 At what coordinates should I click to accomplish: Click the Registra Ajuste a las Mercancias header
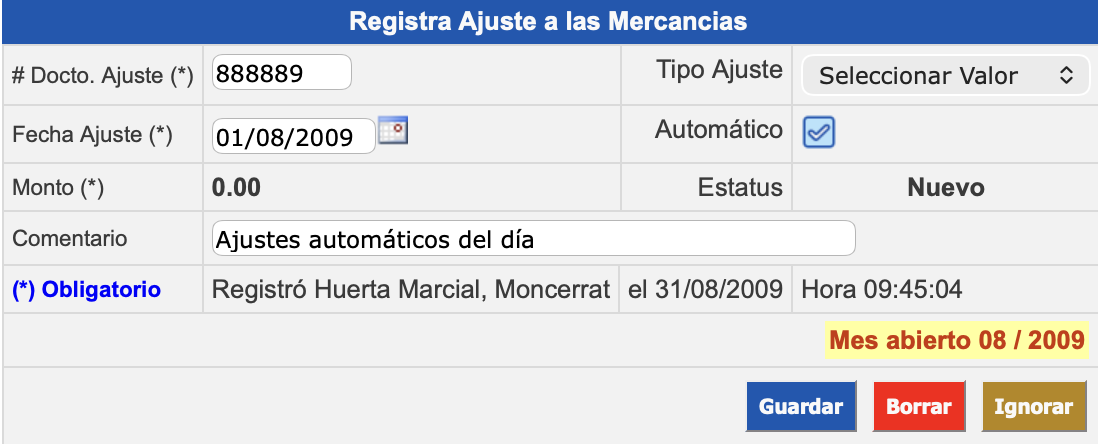point(549,21)
